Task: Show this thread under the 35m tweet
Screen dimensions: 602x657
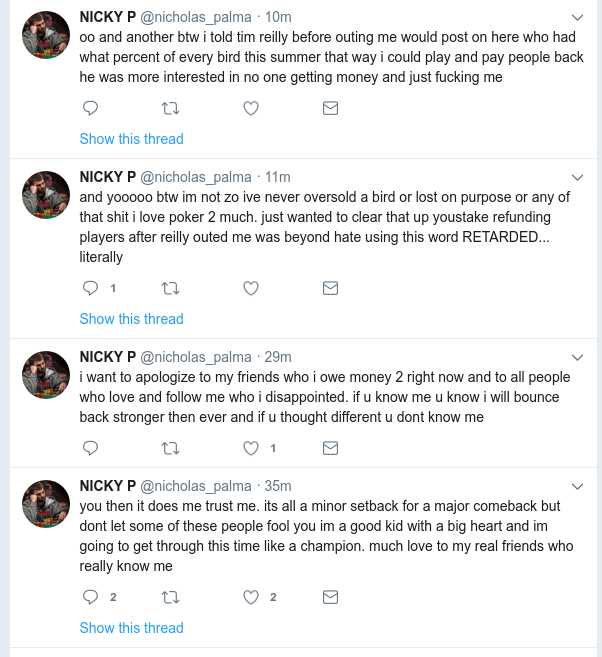Action: pyautogui.click(x=132, y=628)
